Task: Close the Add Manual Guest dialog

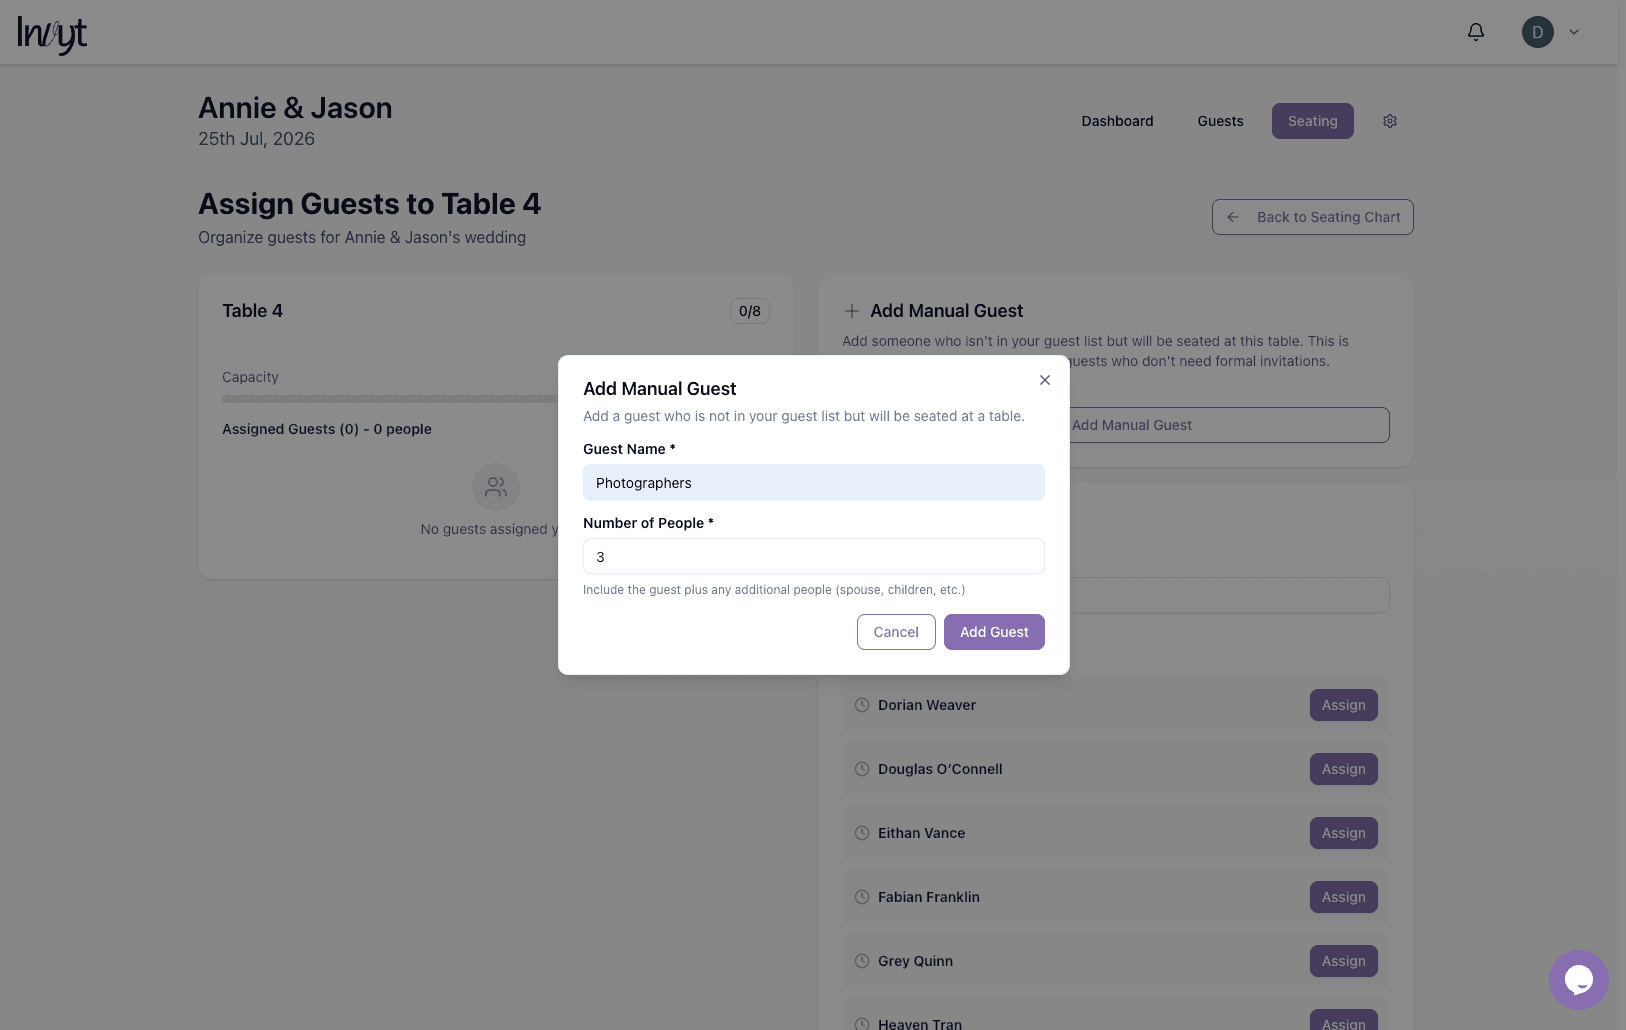Action: coord(1044,380)
